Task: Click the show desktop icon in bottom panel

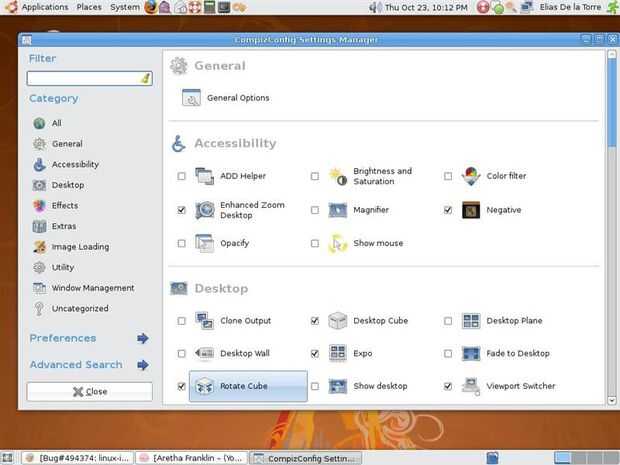Action: tap(8, 458)
